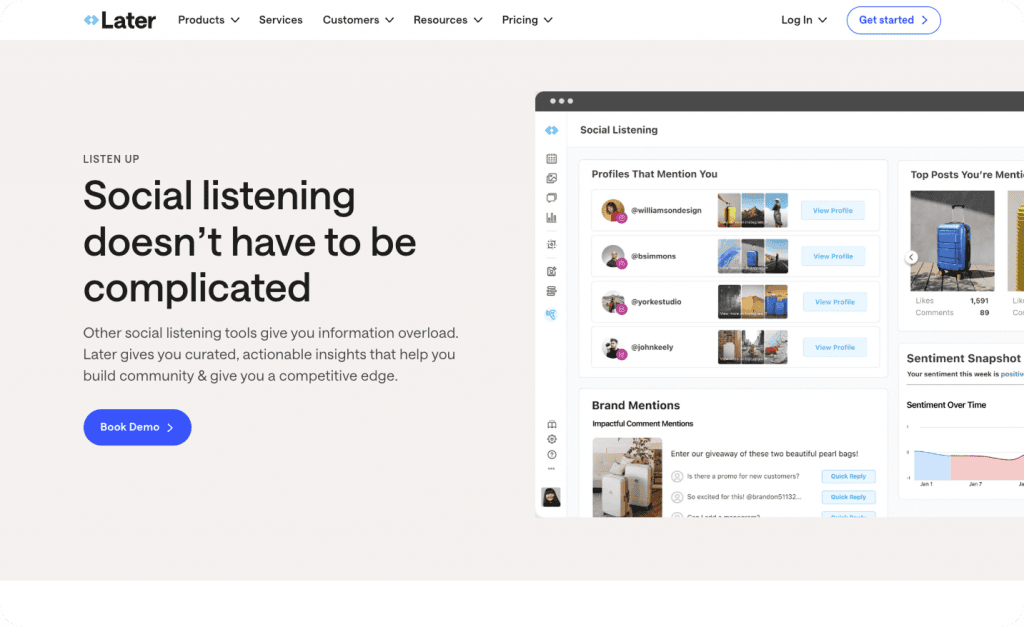
Task: Select the highlighted social listening sidebar icon
Action: [552, 315]
